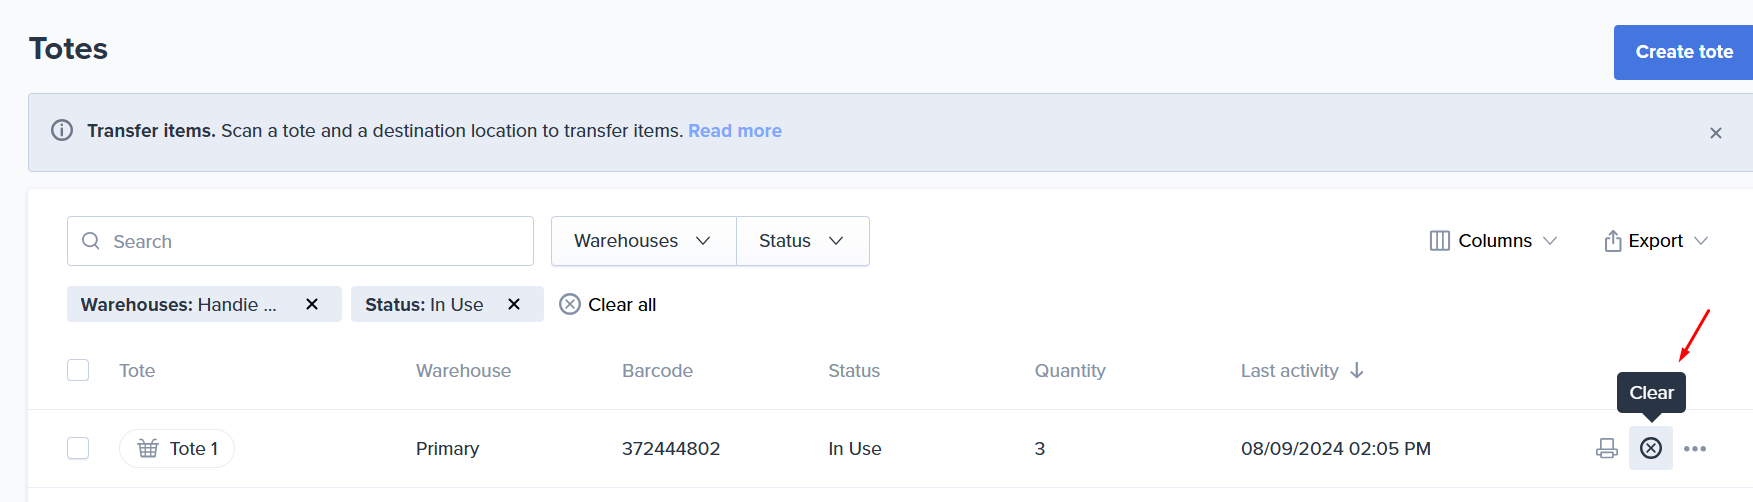Screen dimensions: 1753x502
Task: Click in the Search input field
Action: pyautogui.click(x=300, y=241)
